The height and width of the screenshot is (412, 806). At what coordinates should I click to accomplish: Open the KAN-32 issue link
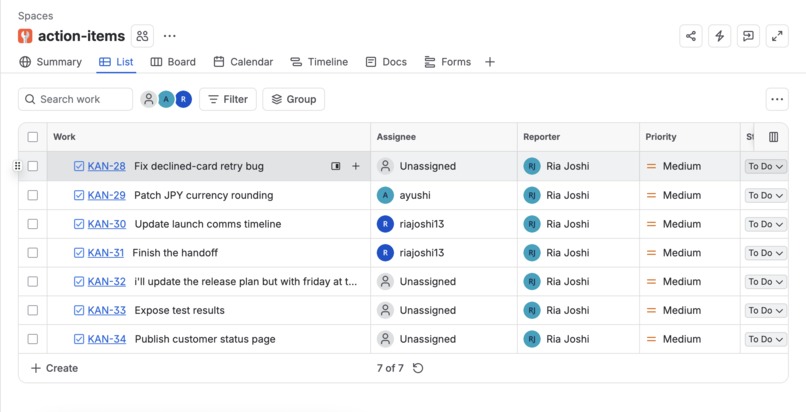coord(106,282)
